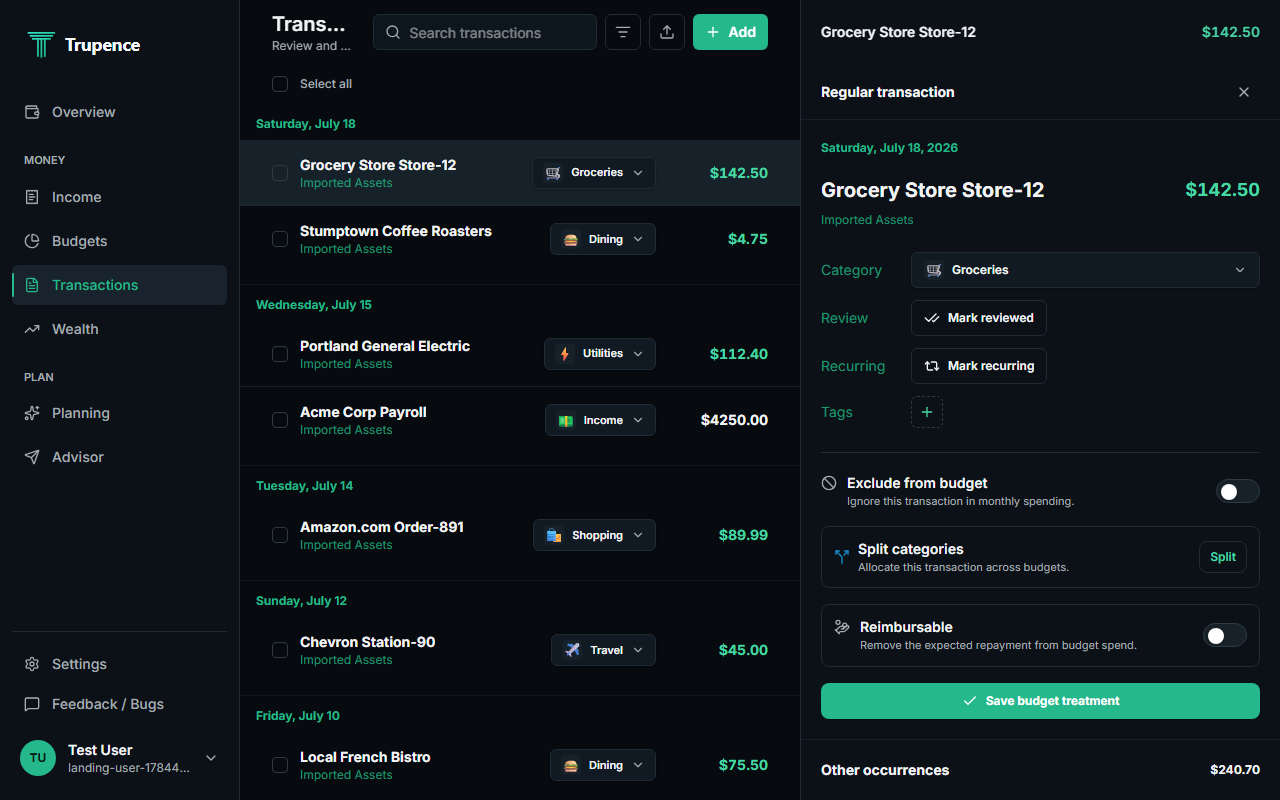Click the Stumptown Coffee Roasters name
This screenshot has height=800, width=1280.
coord(396,231)
